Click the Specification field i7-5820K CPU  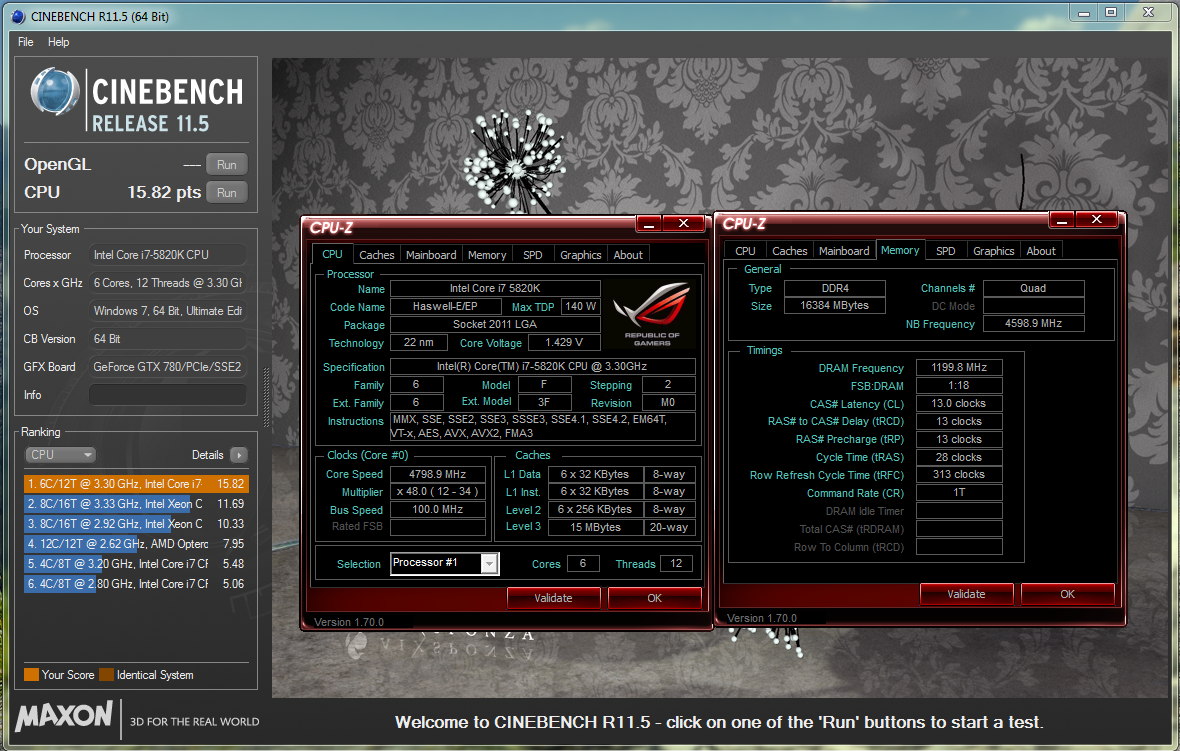point(542,366)
